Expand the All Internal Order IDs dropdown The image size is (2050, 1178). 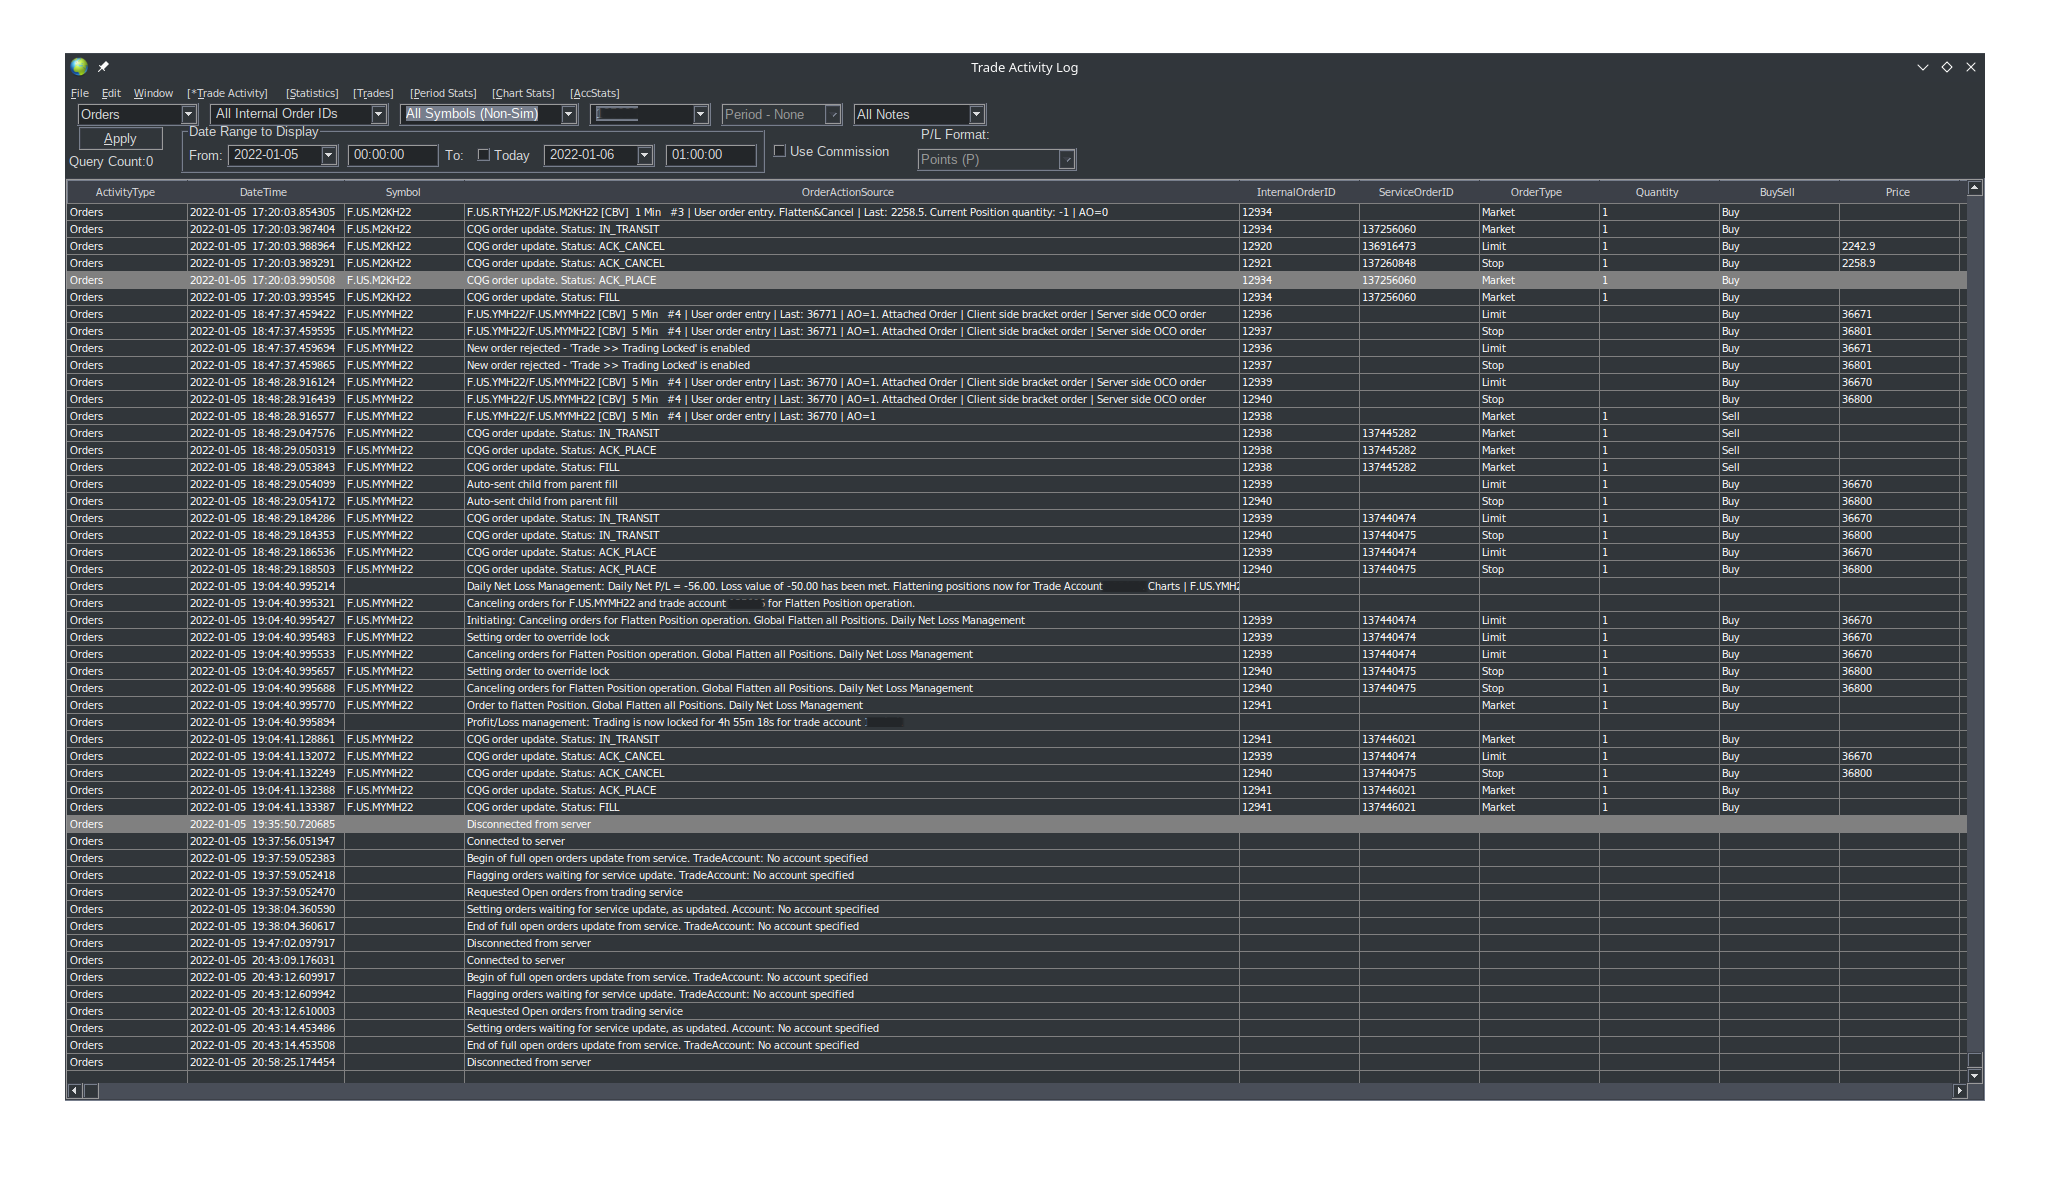[379, 114]
